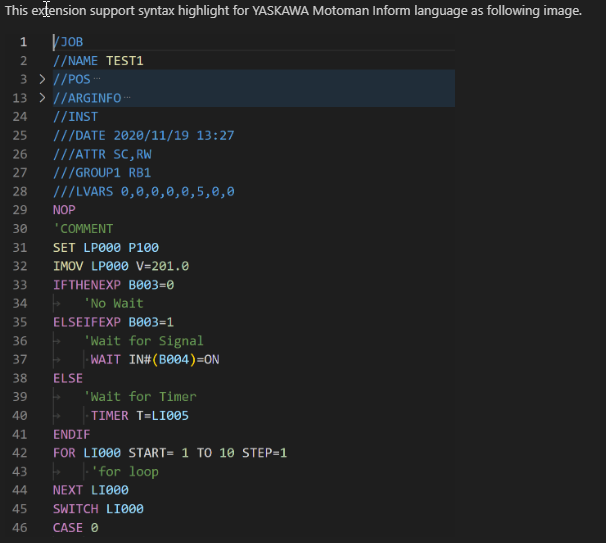This screenshot has width=606, height=543.
Task: Click line number 24 in the gutter
Action: (x=20, y=117)
